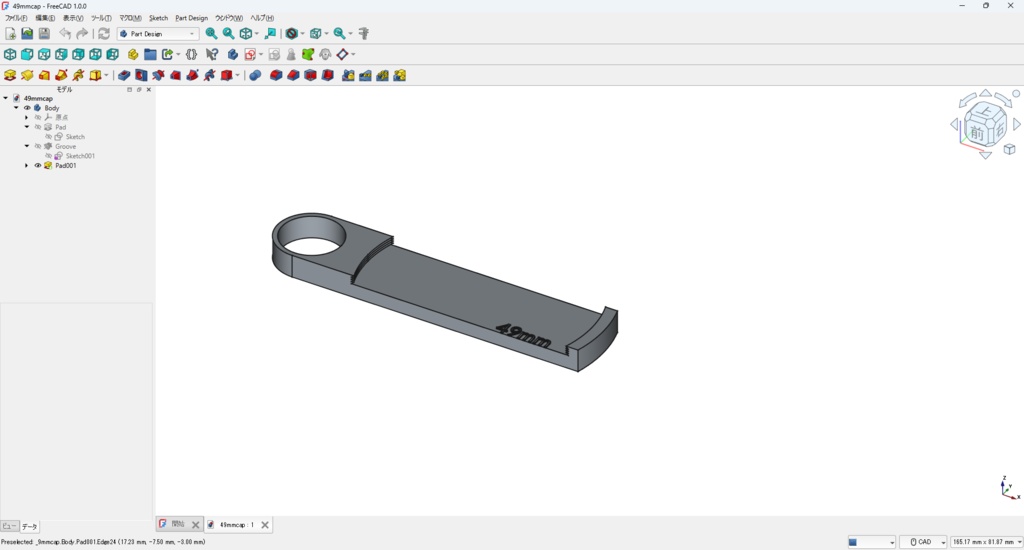The width and height of the screenshot is (1024, 550).
Task: Undo the last action
Action: click(65, 33)
